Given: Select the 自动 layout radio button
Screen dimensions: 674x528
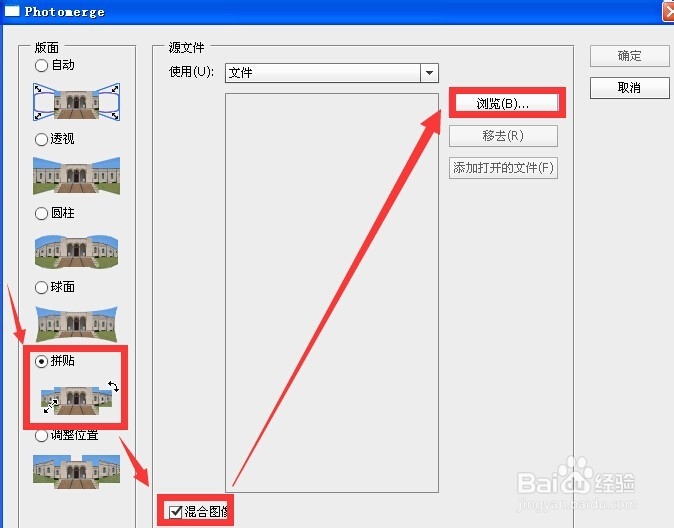Looking at the screenshot, I should [41, 65].
